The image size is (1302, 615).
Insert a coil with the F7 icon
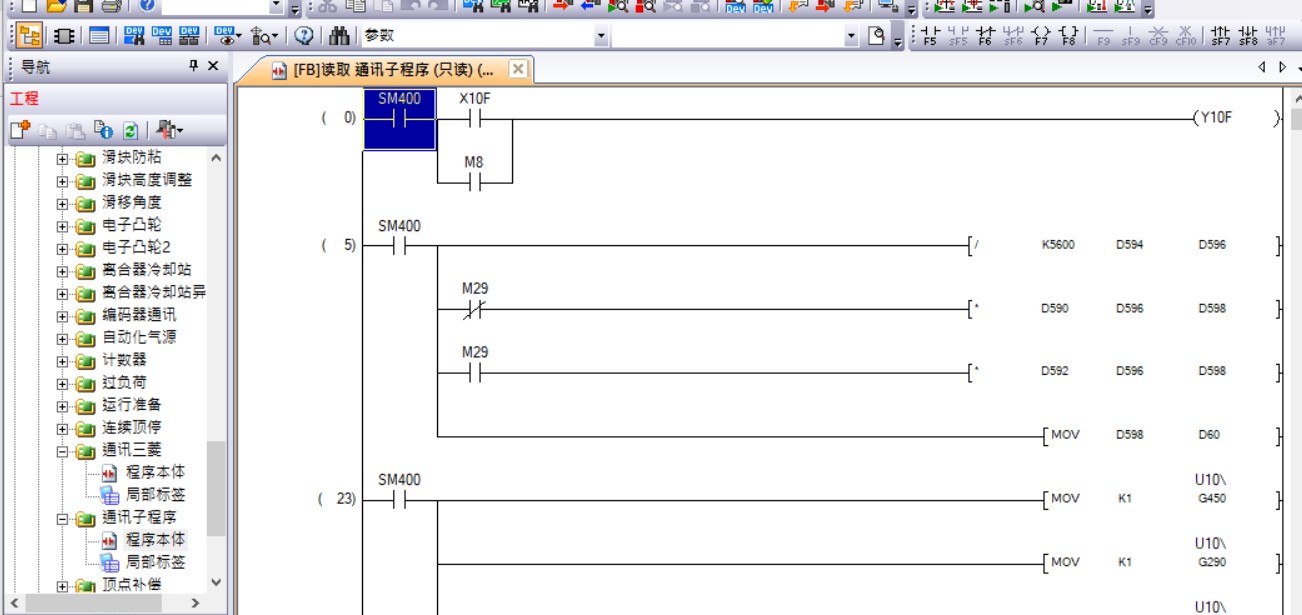pyautogui.click(x=1041, y=37)
